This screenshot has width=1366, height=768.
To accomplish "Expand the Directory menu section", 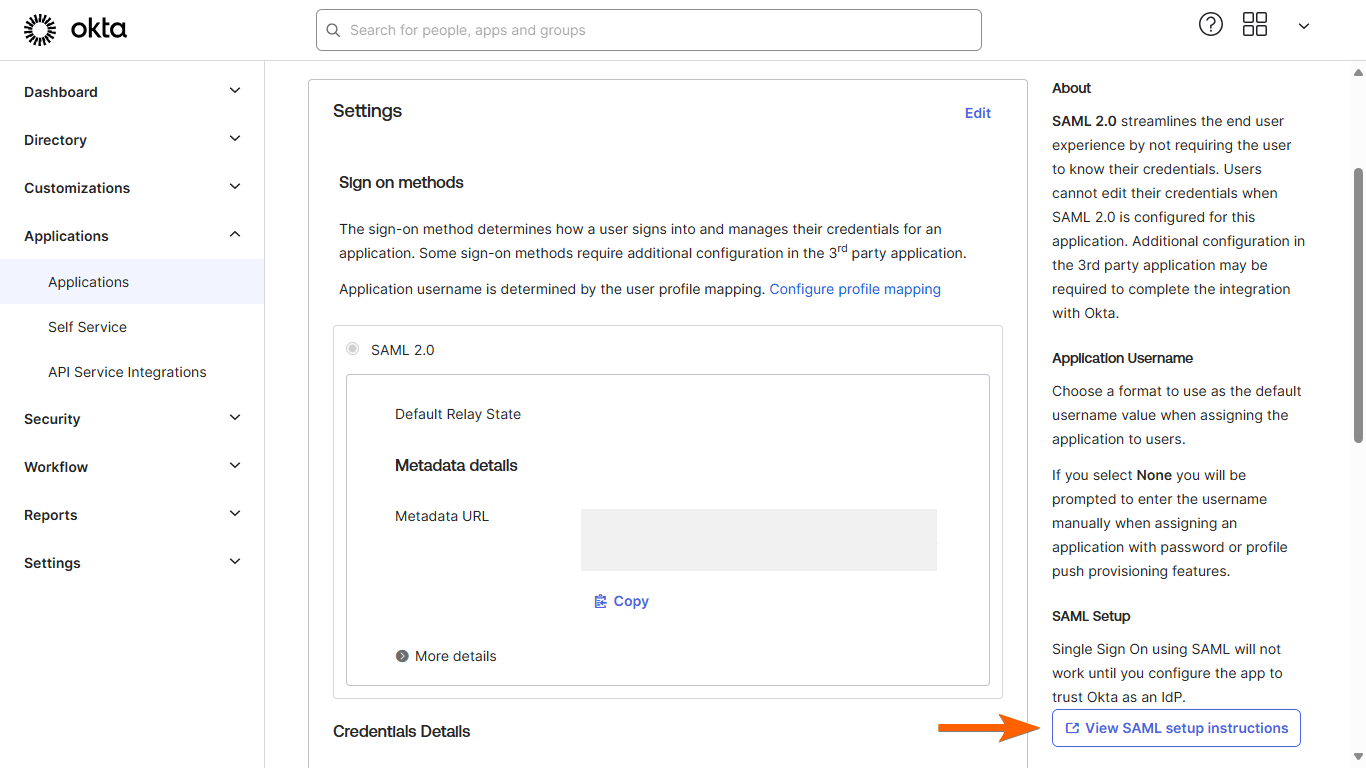I will point(235,139).
